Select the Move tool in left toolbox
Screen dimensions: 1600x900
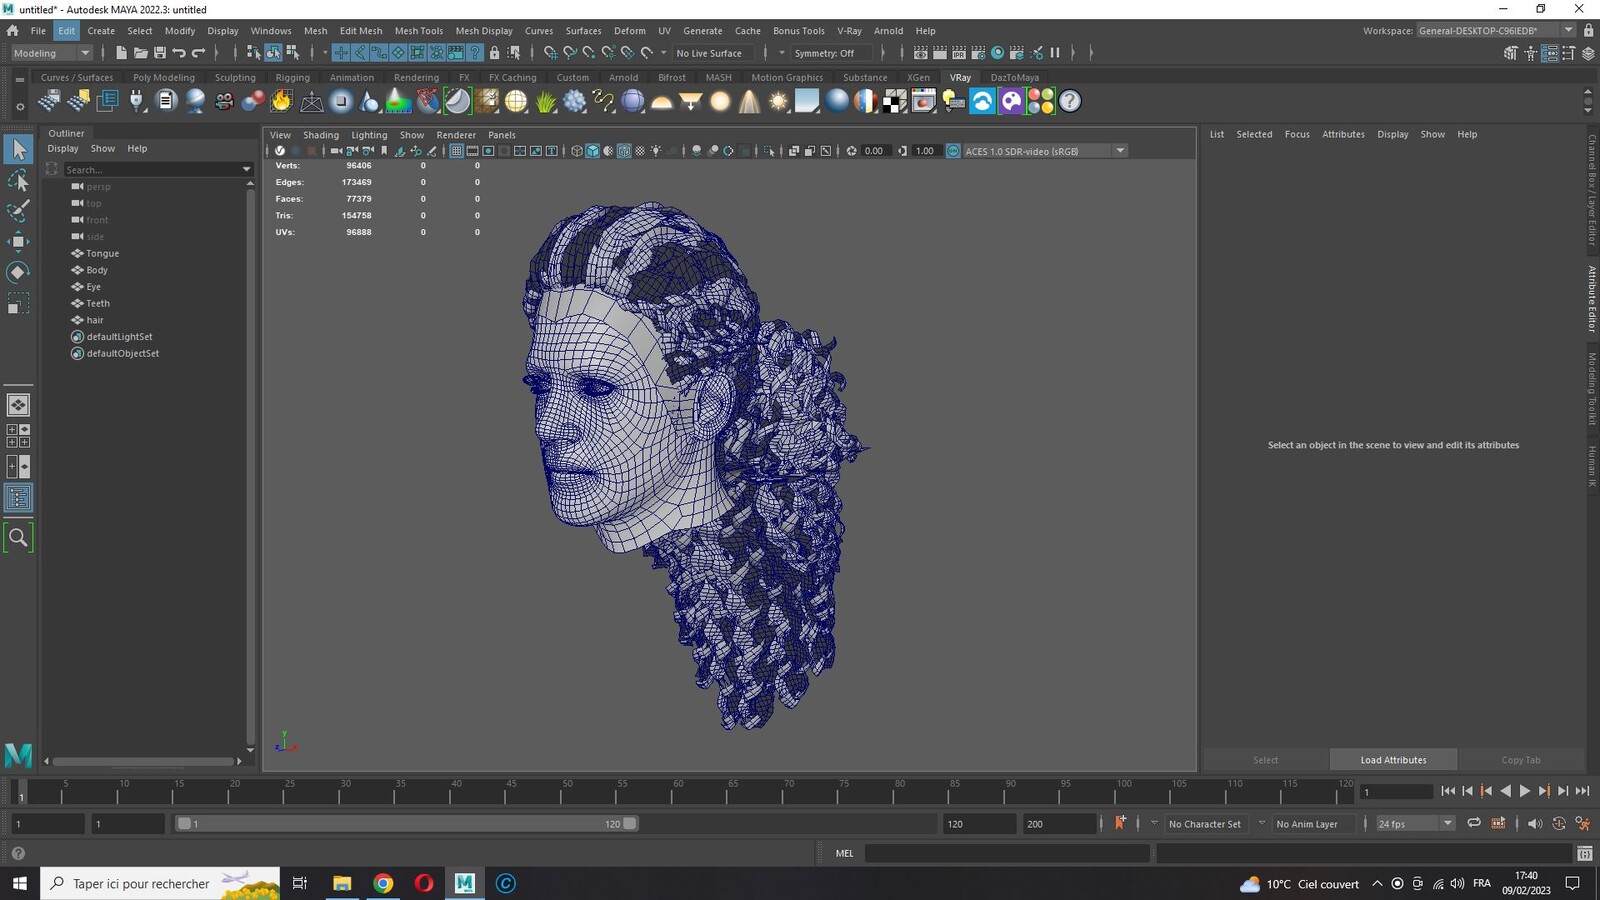(x=18, y=241)
